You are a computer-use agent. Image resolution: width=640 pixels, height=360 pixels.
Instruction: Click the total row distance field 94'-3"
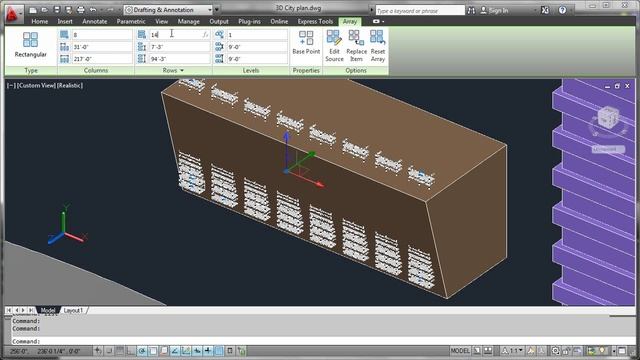(x=180, y=59)
